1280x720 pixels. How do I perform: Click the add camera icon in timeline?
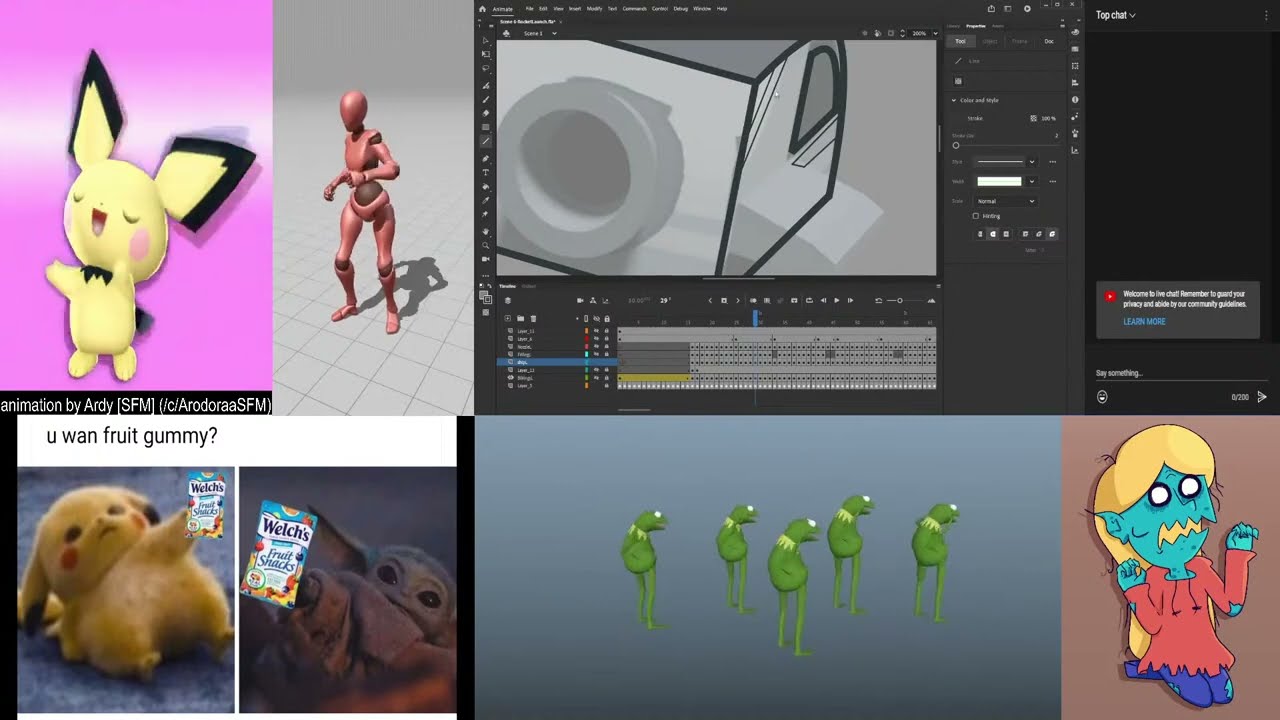(580, 301)
